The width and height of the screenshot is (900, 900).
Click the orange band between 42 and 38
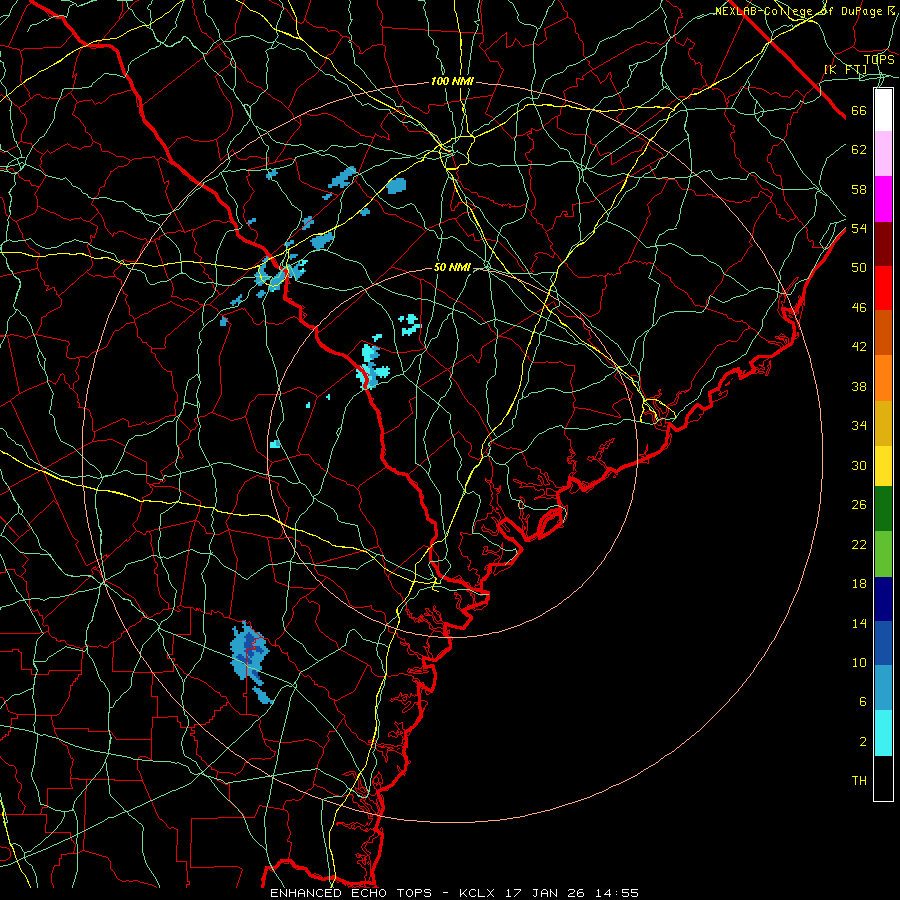click(x=883, y=378)
